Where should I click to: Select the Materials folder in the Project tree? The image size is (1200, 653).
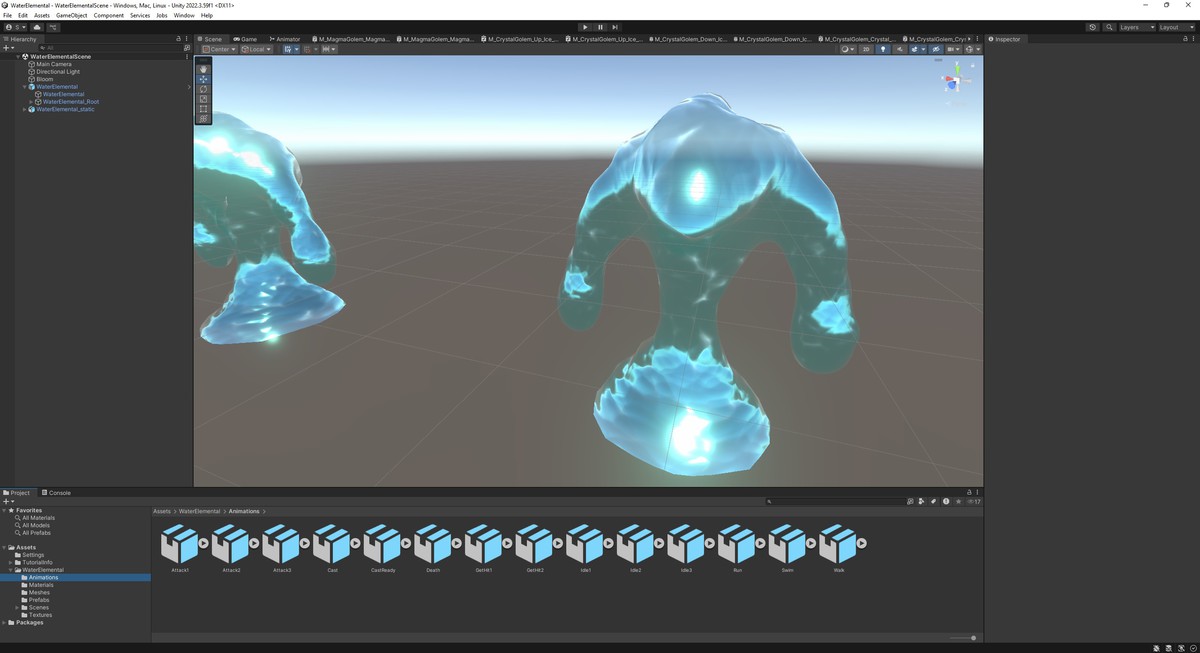pyautogui.click(x=41, y=585)
